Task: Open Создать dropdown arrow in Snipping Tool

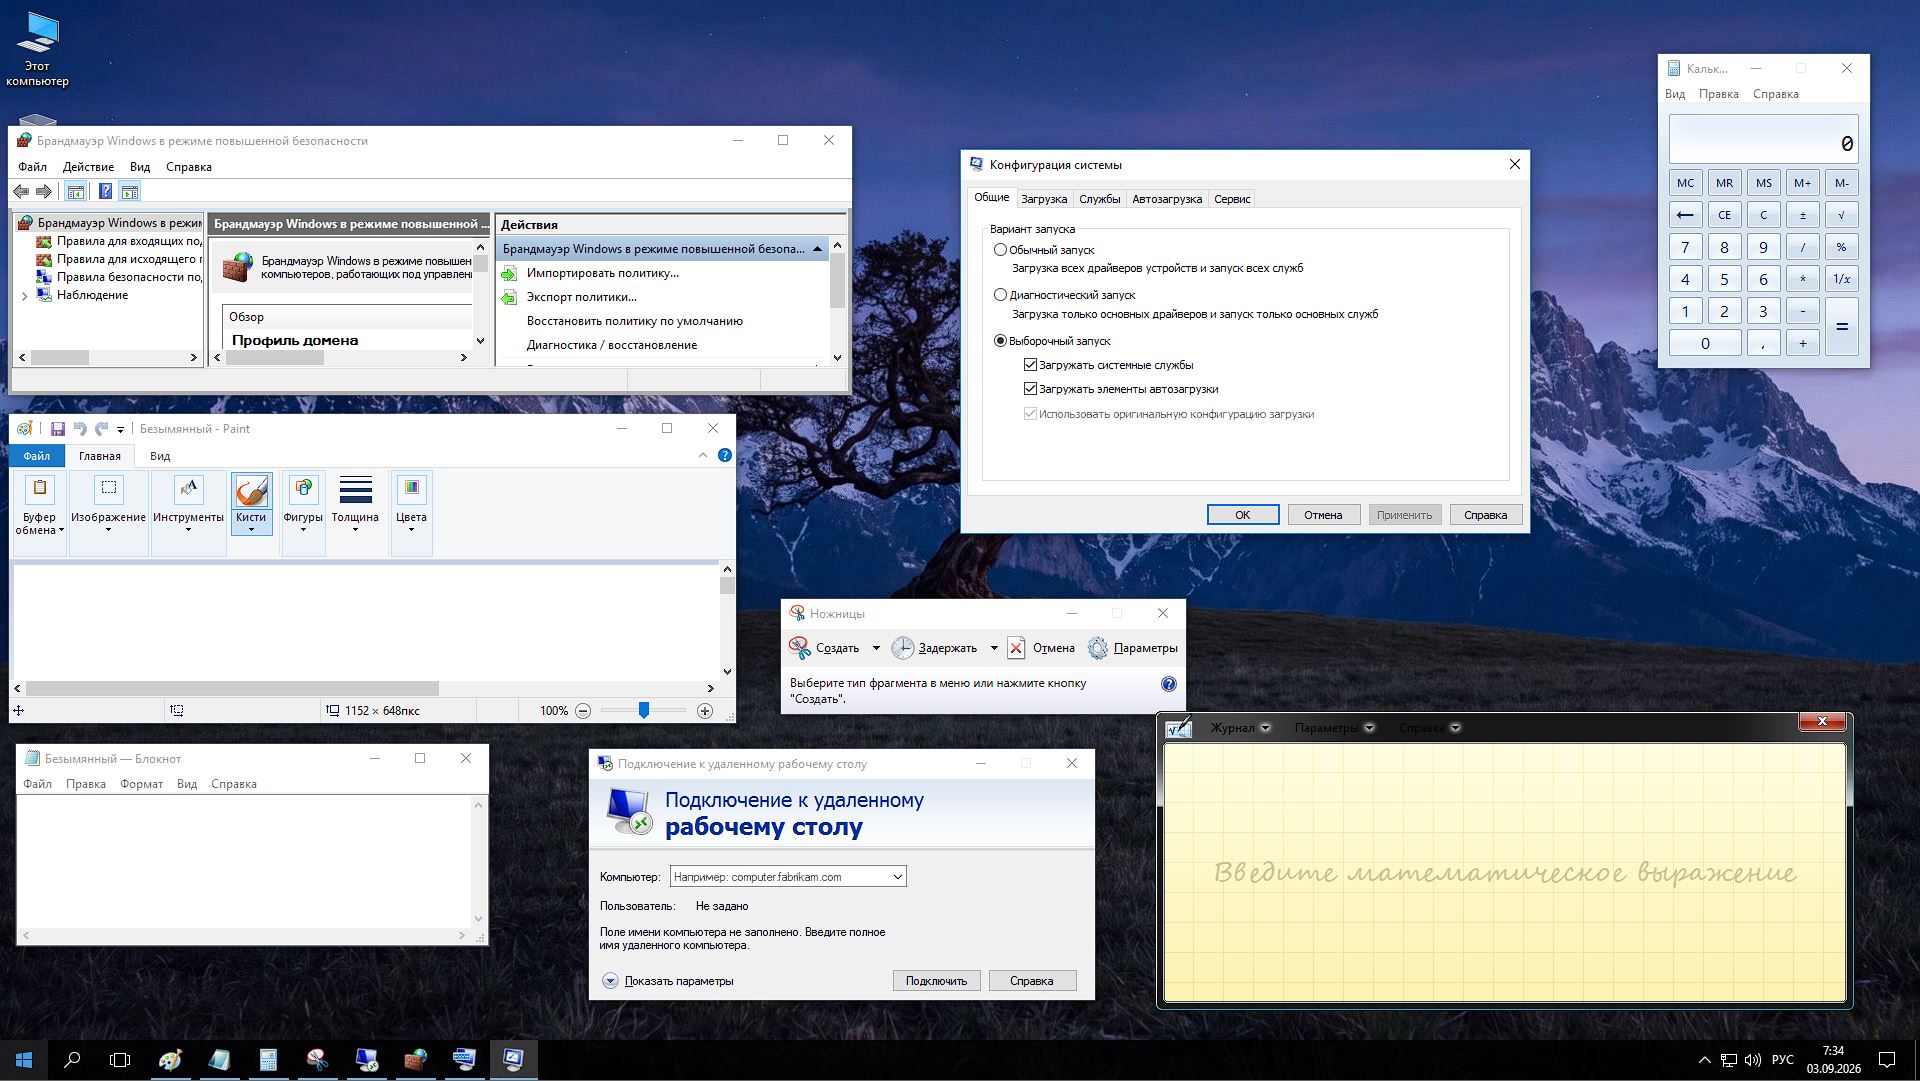Action: pos(876,648)
